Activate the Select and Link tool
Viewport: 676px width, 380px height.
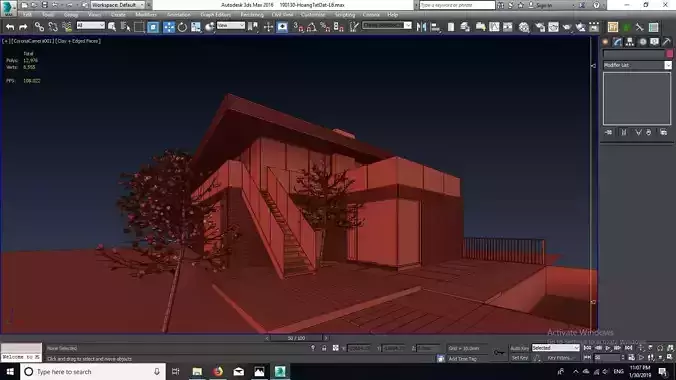coord(39,27)
